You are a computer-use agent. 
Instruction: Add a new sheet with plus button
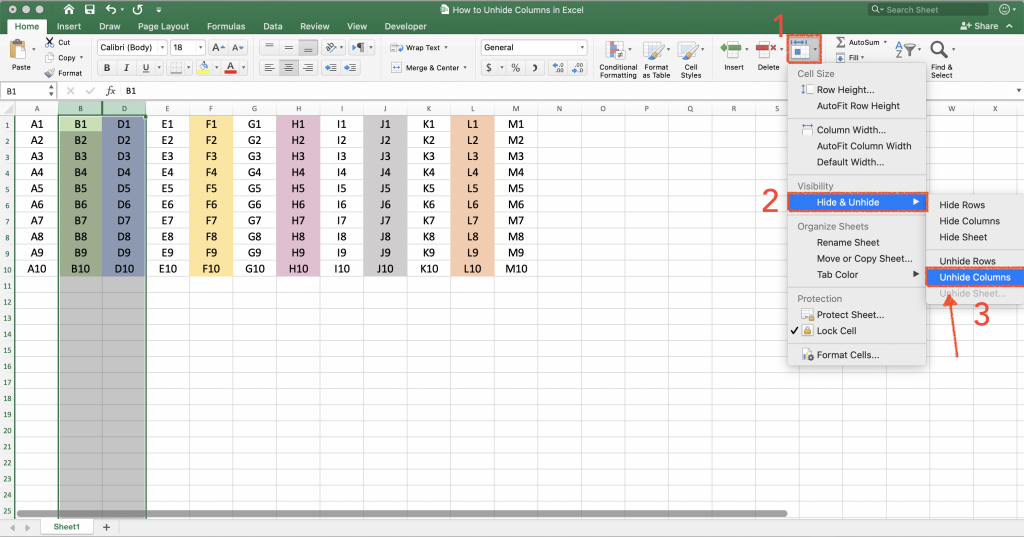coord(106,527)
